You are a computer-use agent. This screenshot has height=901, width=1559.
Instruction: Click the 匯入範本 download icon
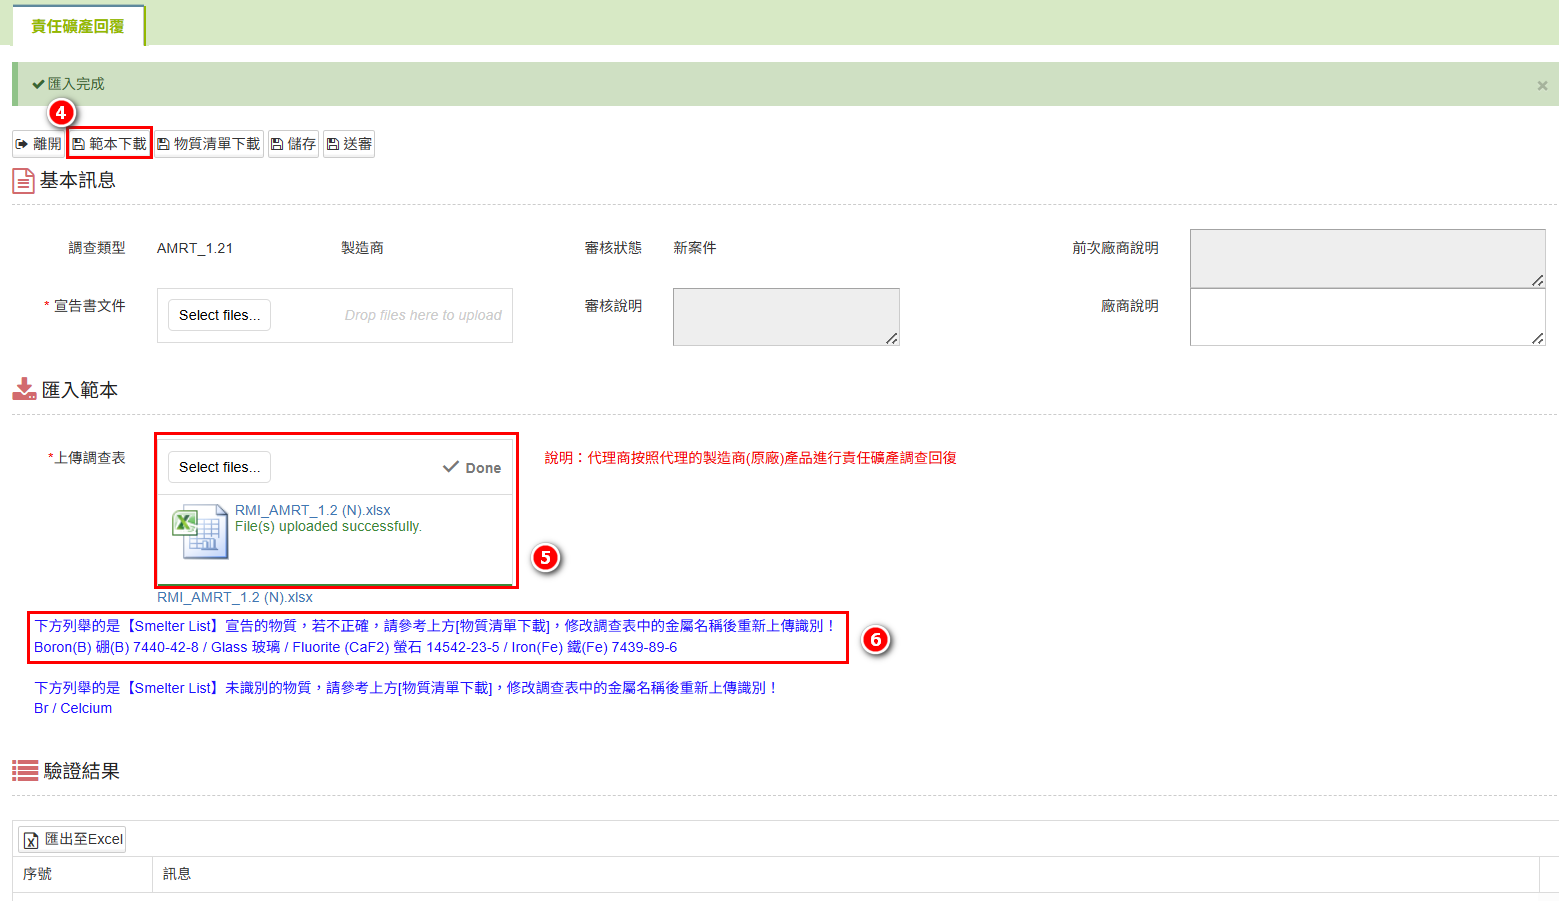click(24, 389)
